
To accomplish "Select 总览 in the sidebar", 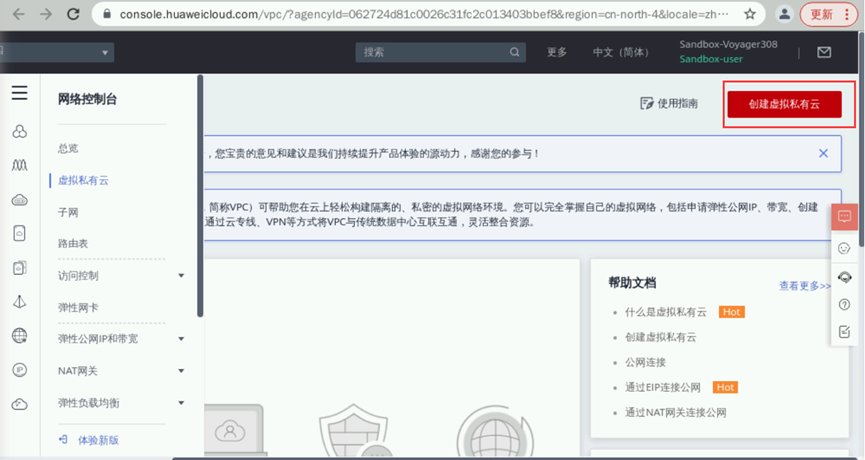I will [x=68, y=148].
